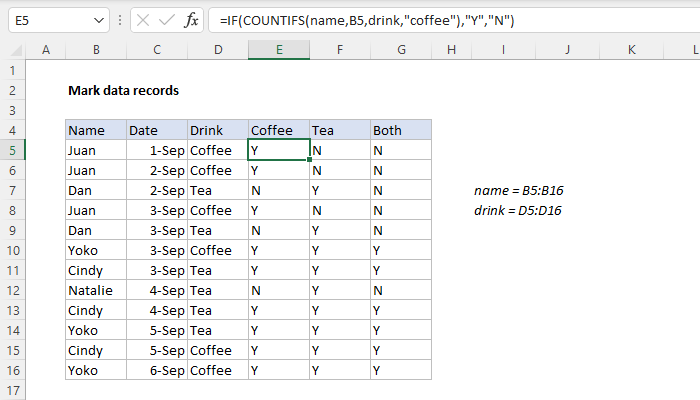Select column B header
This screenshot has width=700, height=400.
click(x=95, y=49)
